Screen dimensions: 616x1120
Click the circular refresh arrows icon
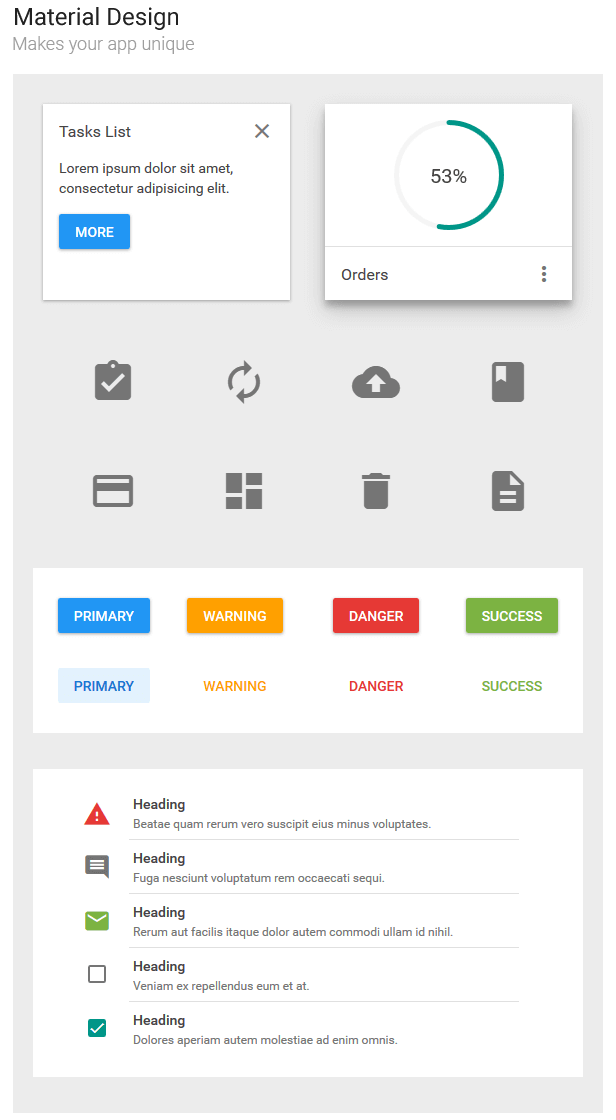[244, 382]
